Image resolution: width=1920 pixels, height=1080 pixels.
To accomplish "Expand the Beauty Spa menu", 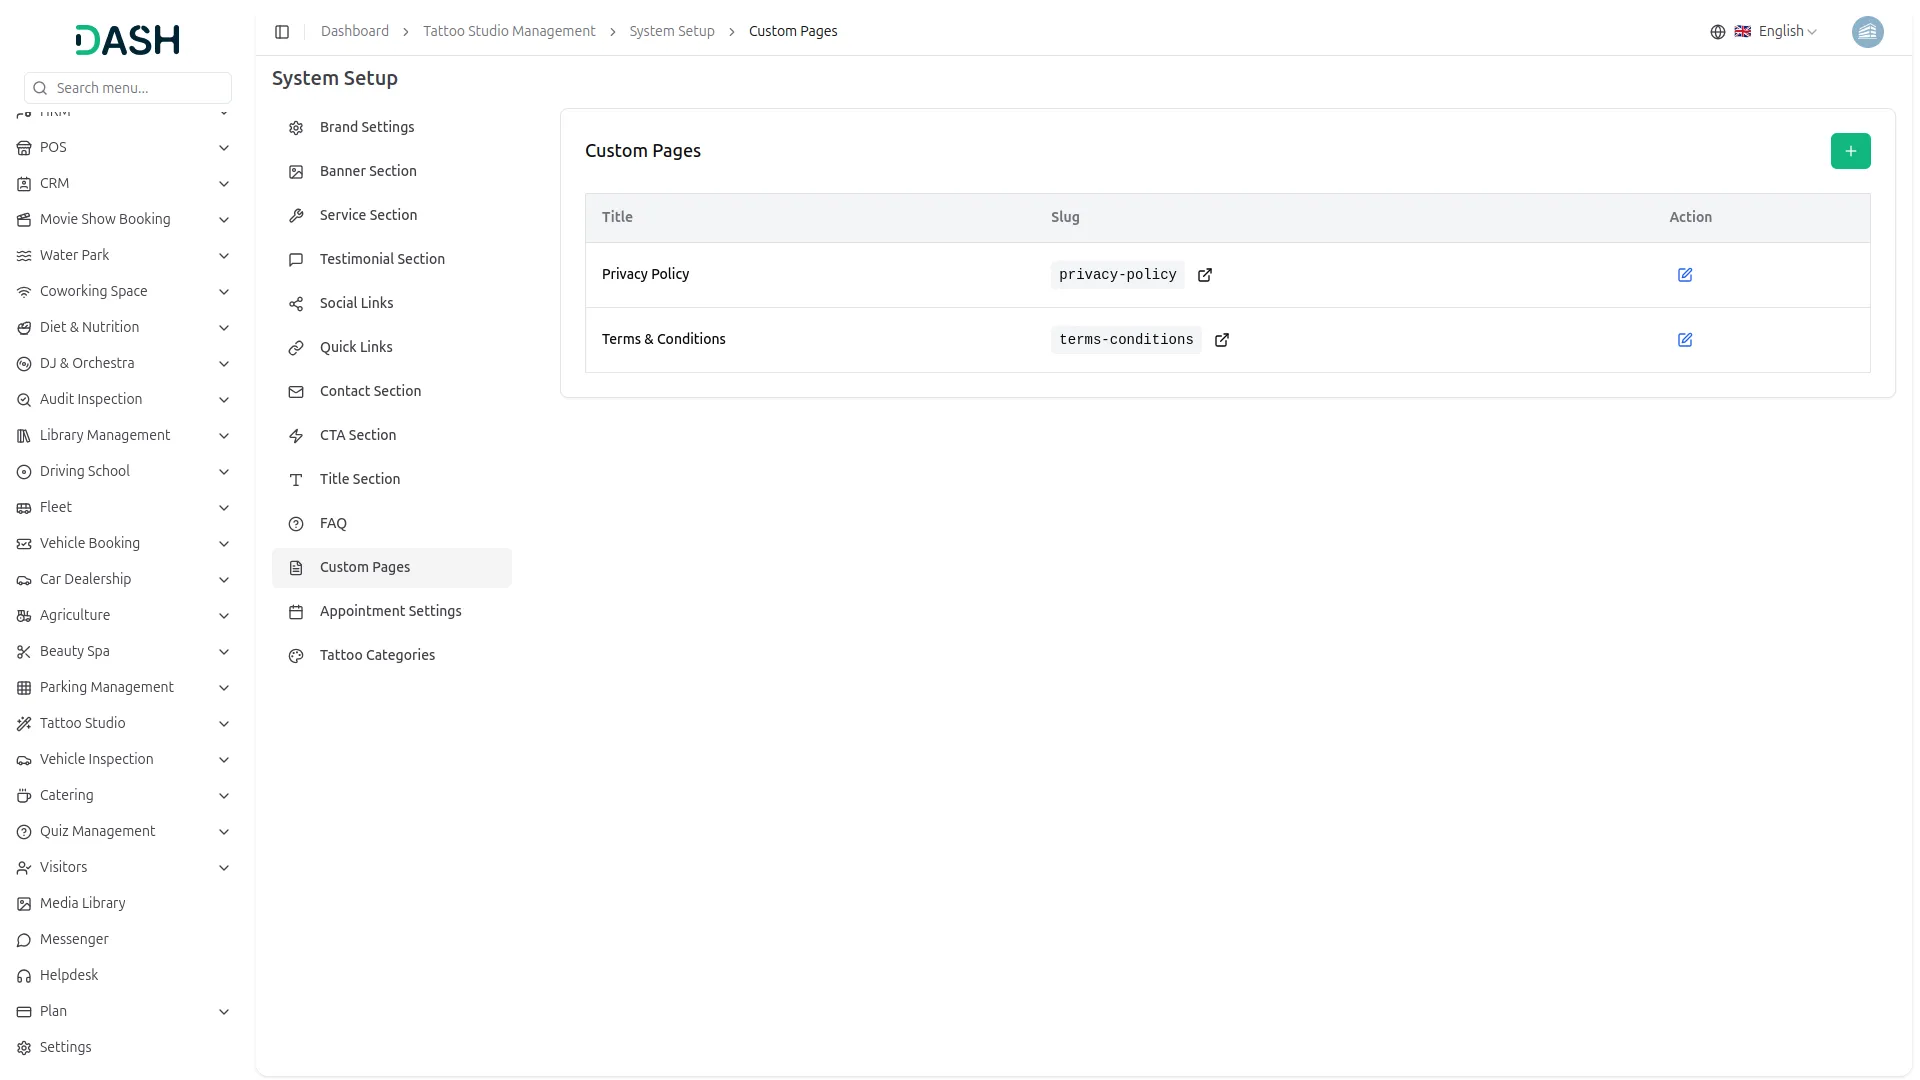I will pos(124,651).
